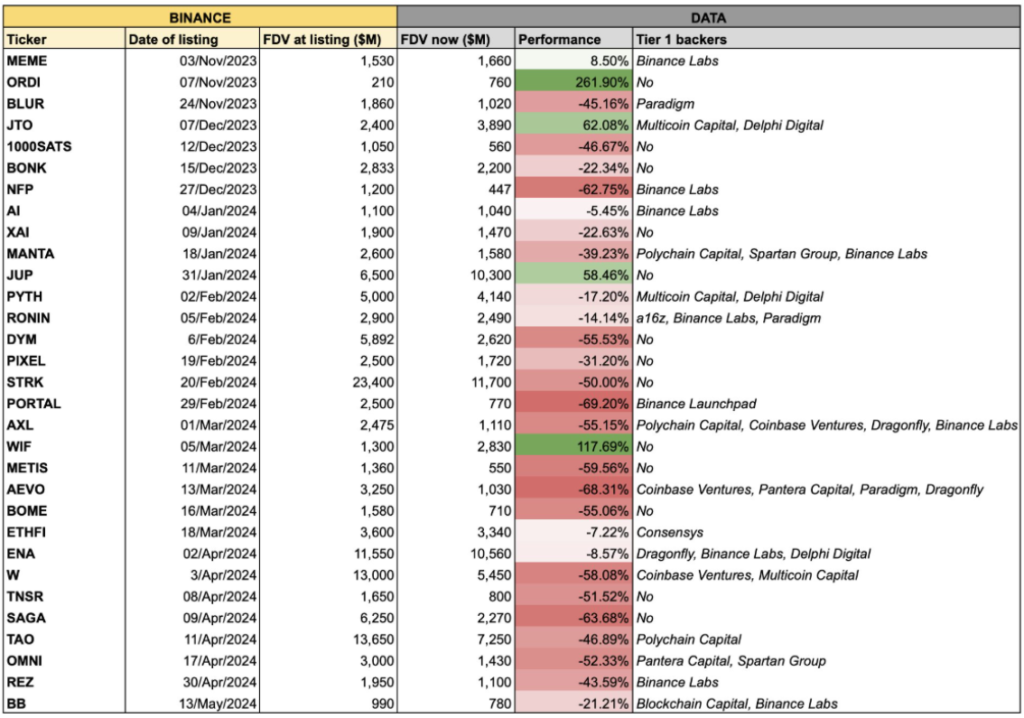Select the FDV now ($M) column header
Image resolution: width=1024 pixels, height=718 pixels.
click(455, 39)
